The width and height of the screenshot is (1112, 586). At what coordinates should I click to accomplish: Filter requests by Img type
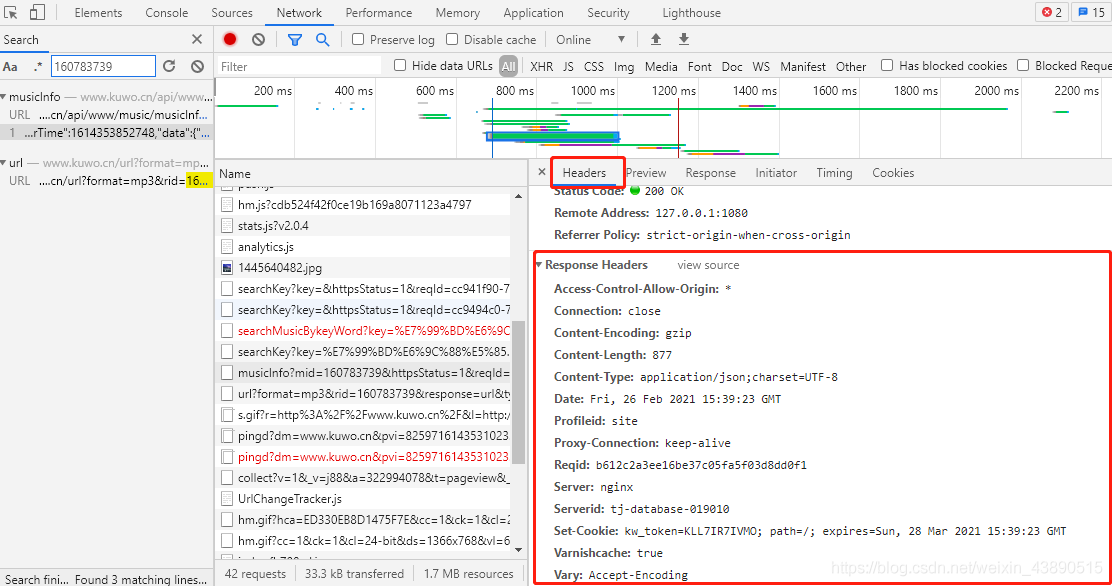(x=624, y=66)
